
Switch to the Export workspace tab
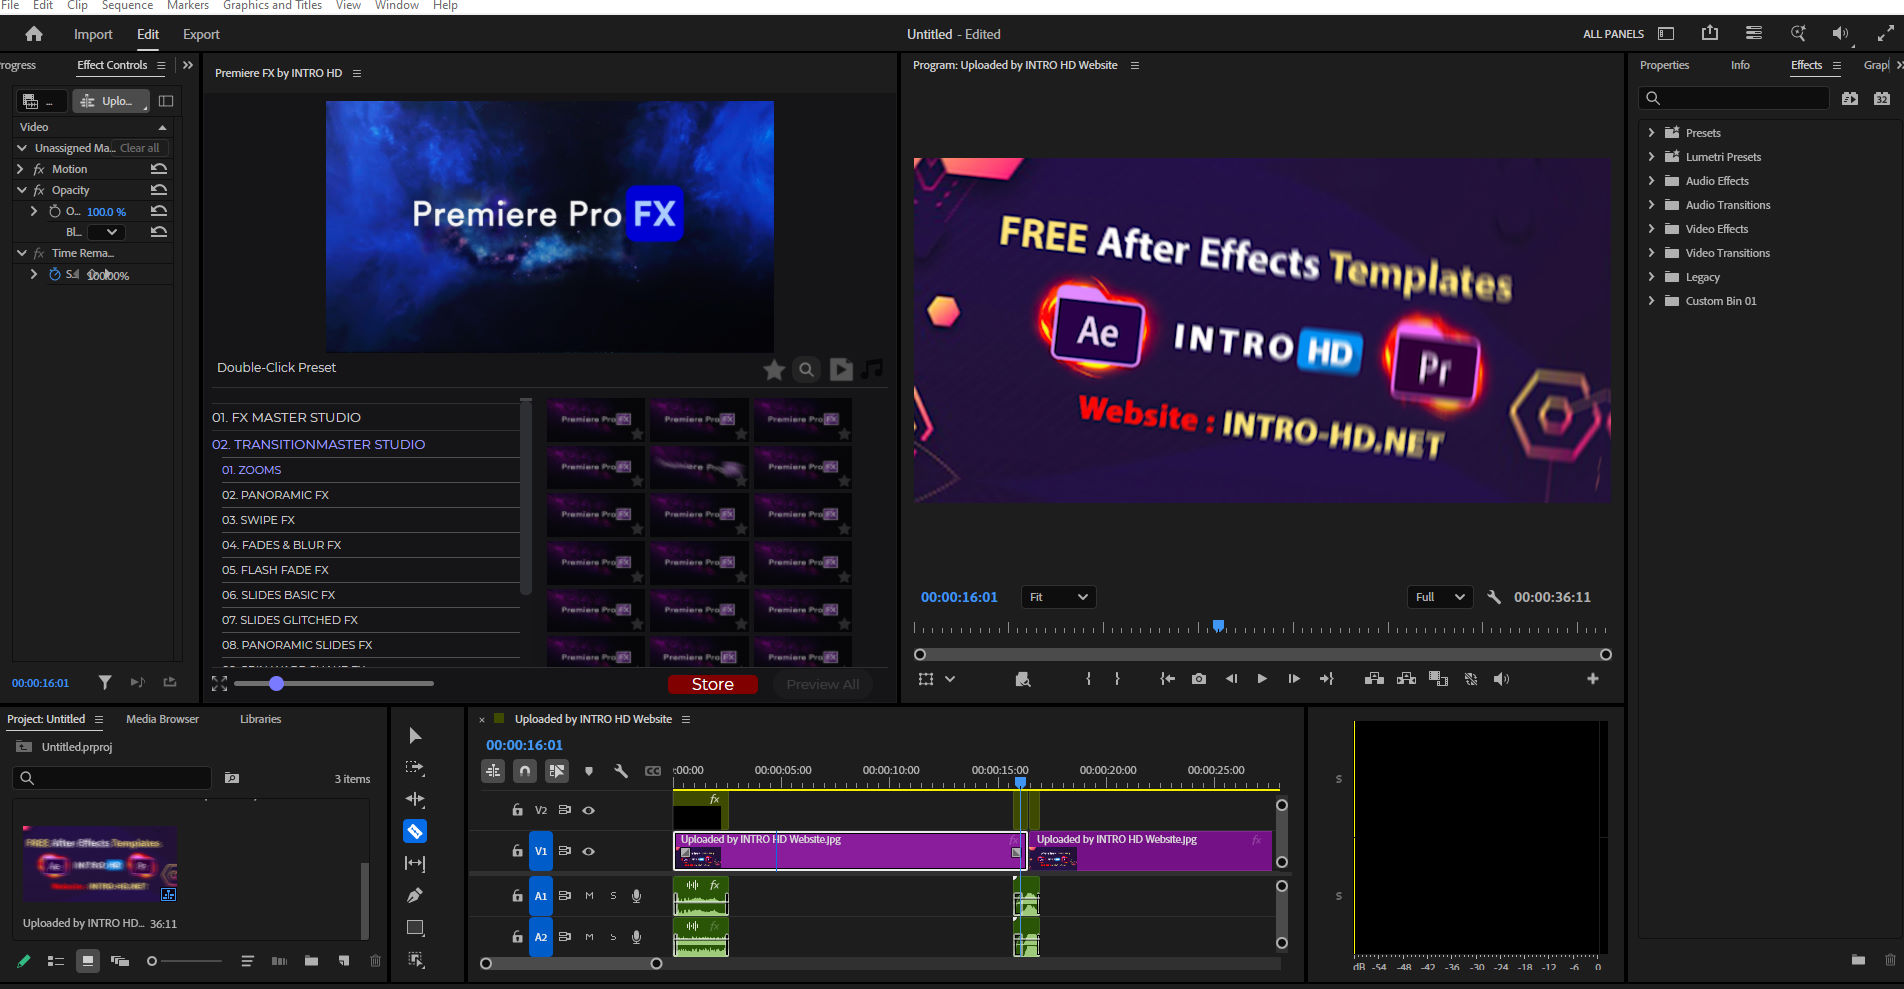[x=201, y=34]
